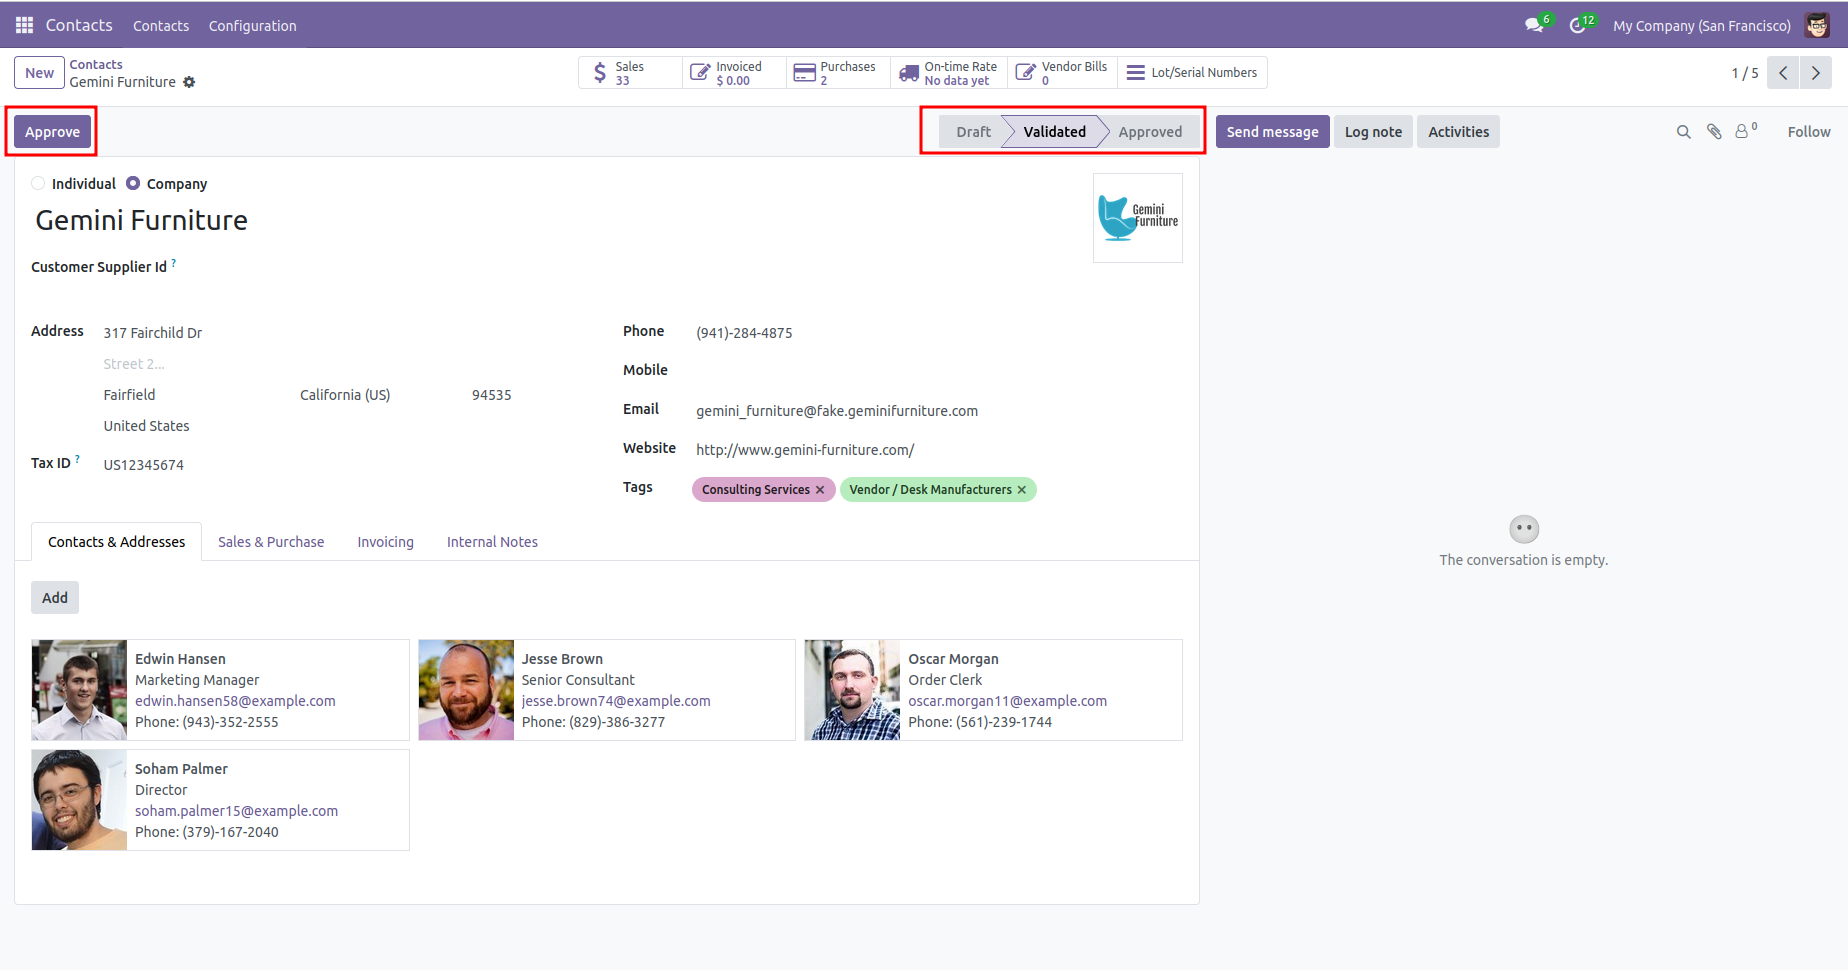Open the activities clock icon
1848x970 pixels.
click(1578, 25)
